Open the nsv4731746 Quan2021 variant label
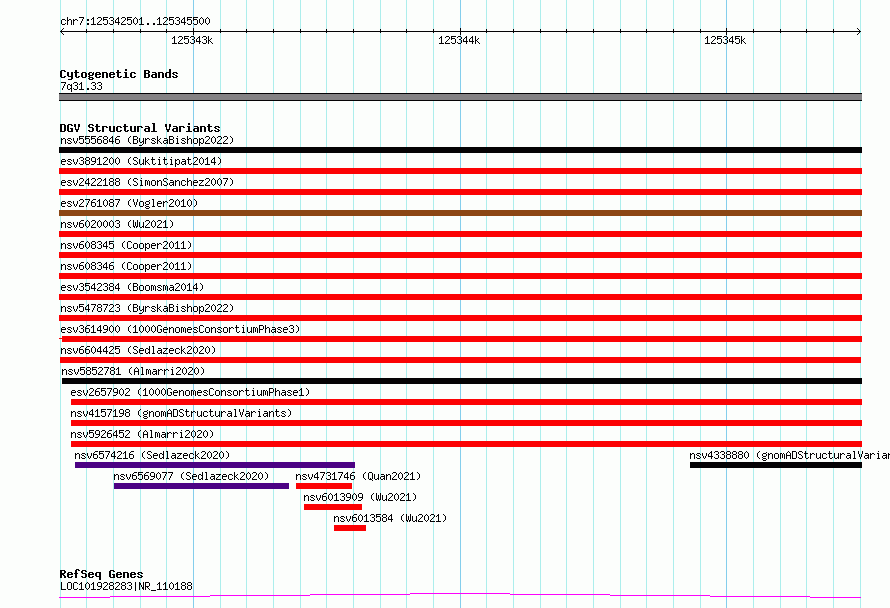 [x=358, y=476]
